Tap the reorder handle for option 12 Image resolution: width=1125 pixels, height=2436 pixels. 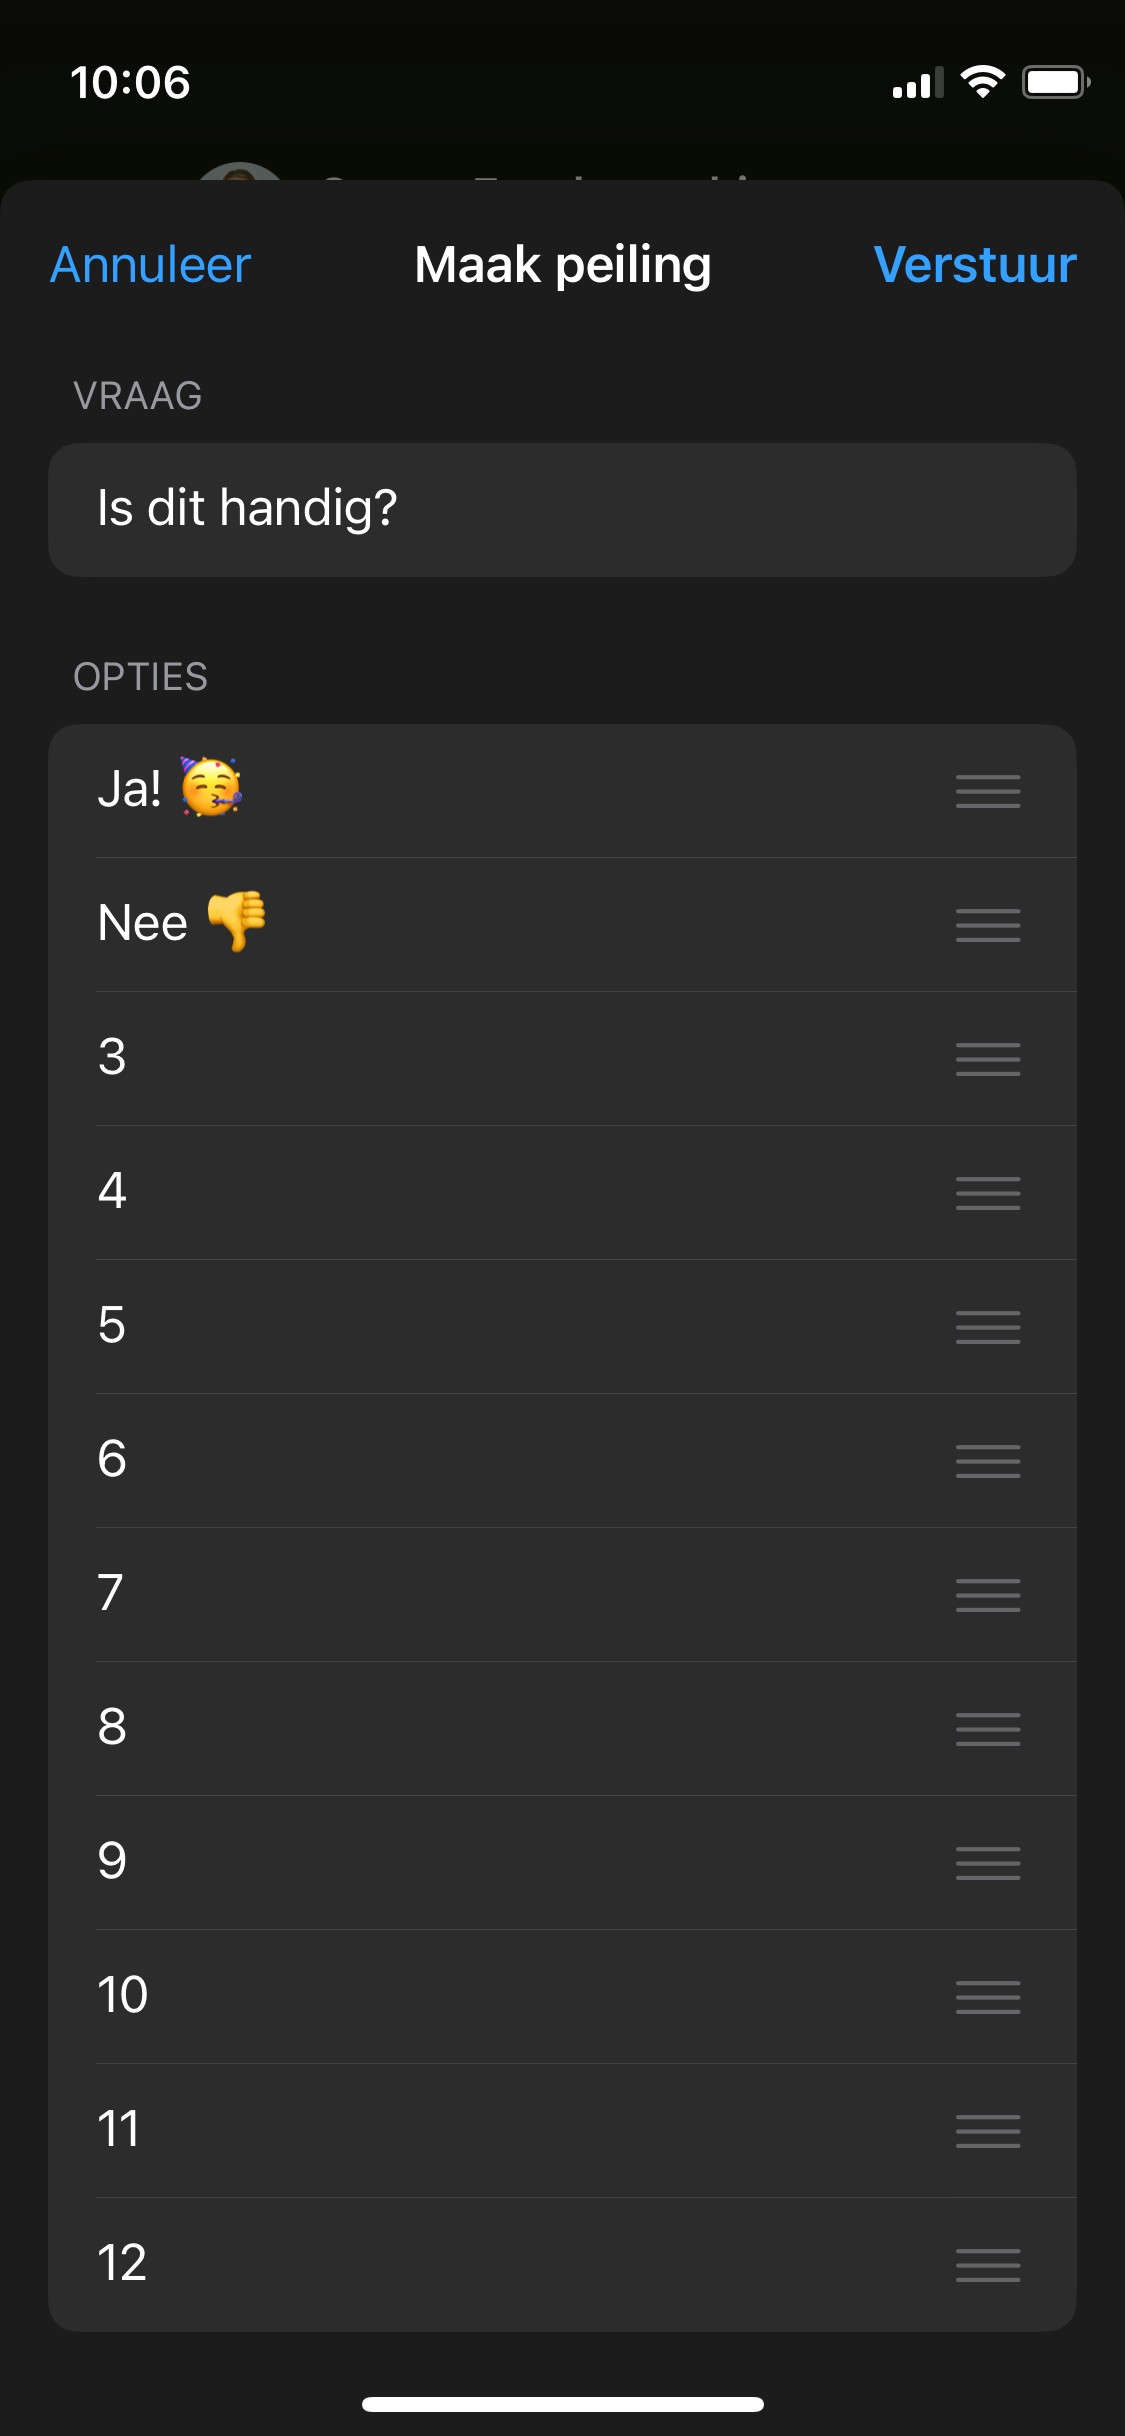click(988, 2265)
